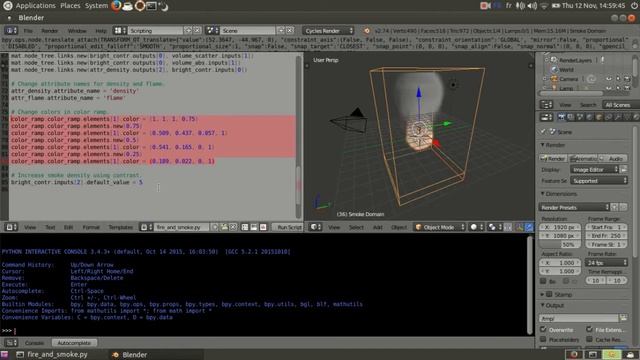Image resolution: width=640 pixels, height=360 pixels.
Task: Open the 3D viewport editor type icon
Action: (x=316, y=227)
